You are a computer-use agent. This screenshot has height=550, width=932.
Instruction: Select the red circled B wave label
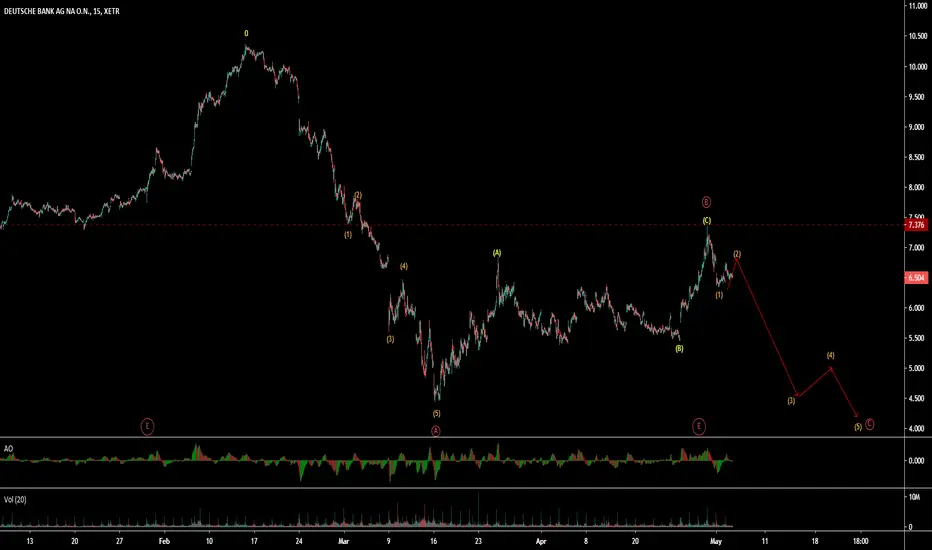(x=706, y=202)
